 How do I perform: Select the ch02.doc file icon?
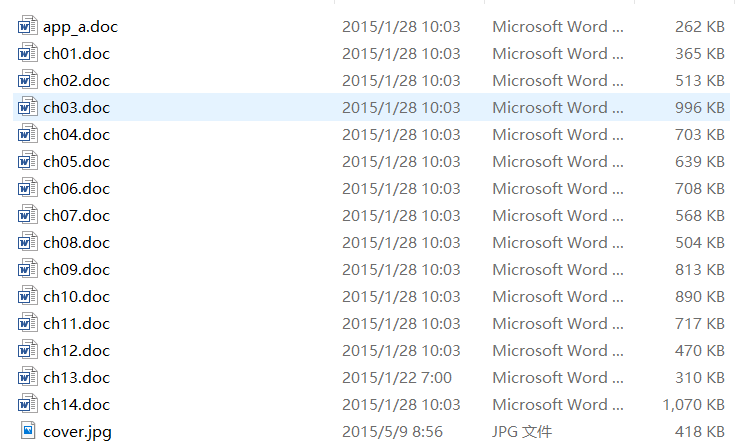point(27,81)
